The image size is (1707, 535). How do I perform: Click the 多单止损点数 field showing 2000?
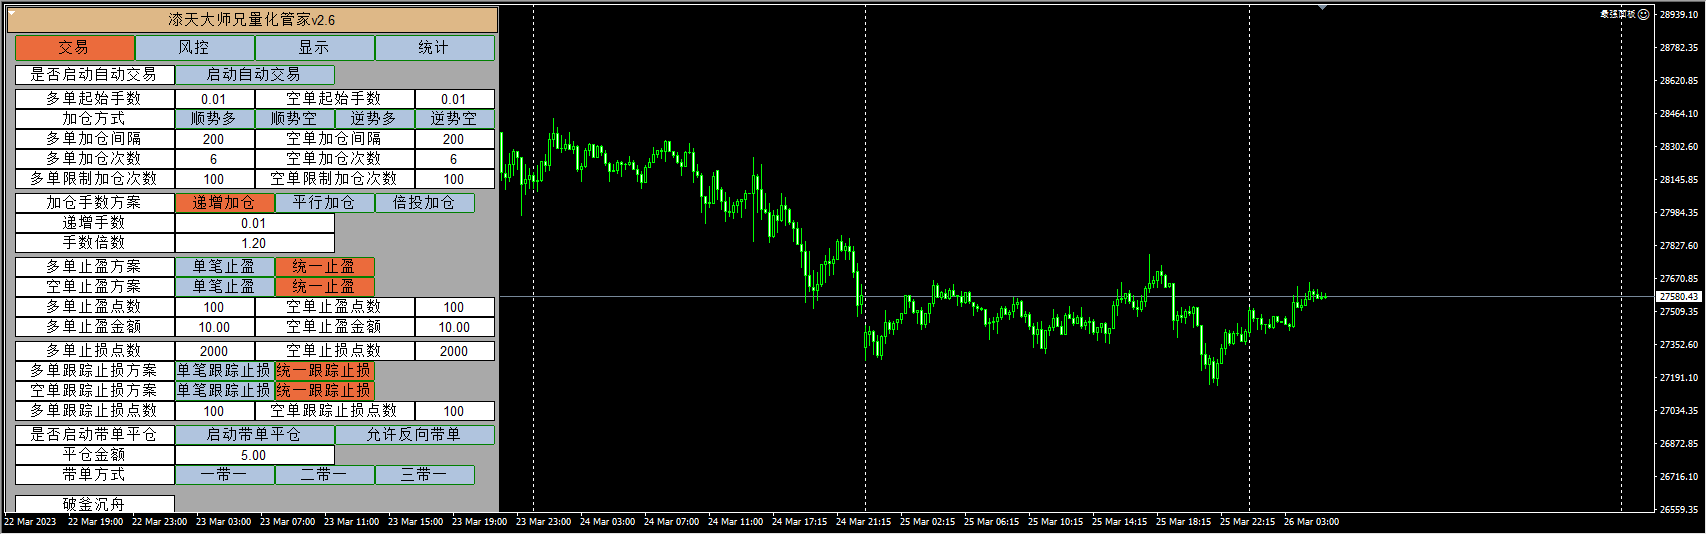[215, 351]
